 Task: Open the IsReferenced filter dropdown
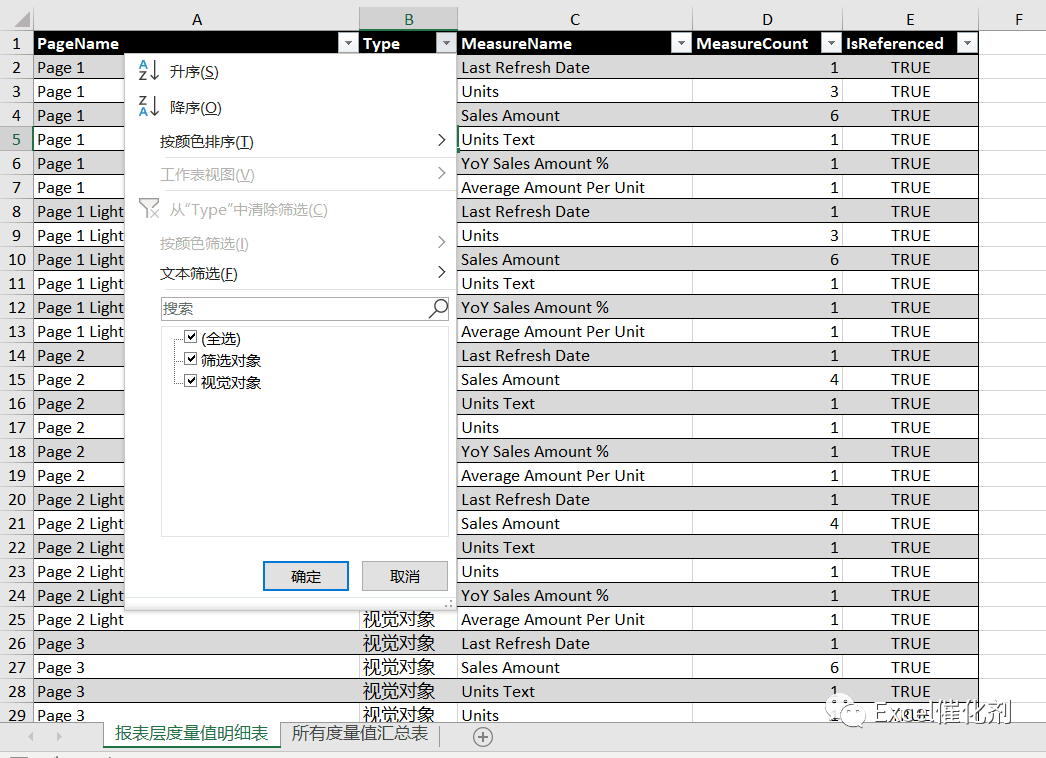967,43
